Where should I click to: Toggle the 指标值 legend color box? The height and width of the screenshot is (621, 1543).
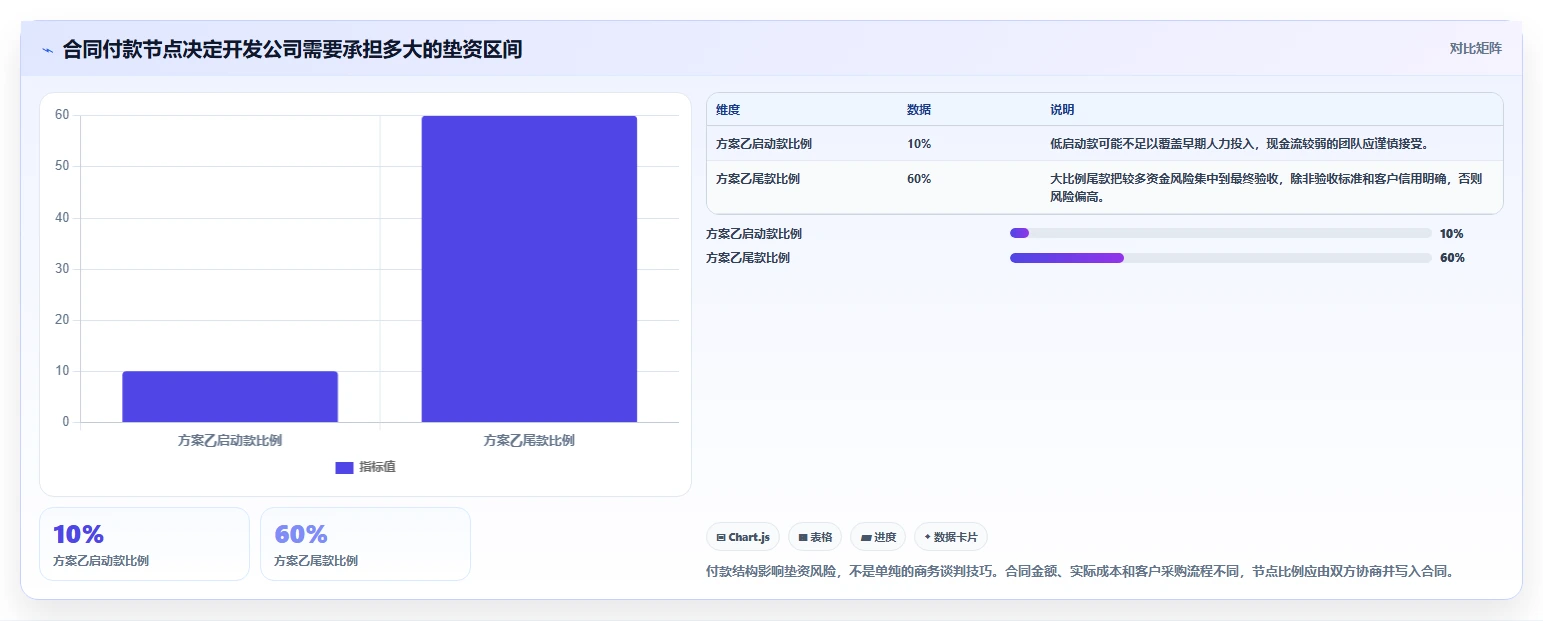pyautogui.click(x=344, y=467)
